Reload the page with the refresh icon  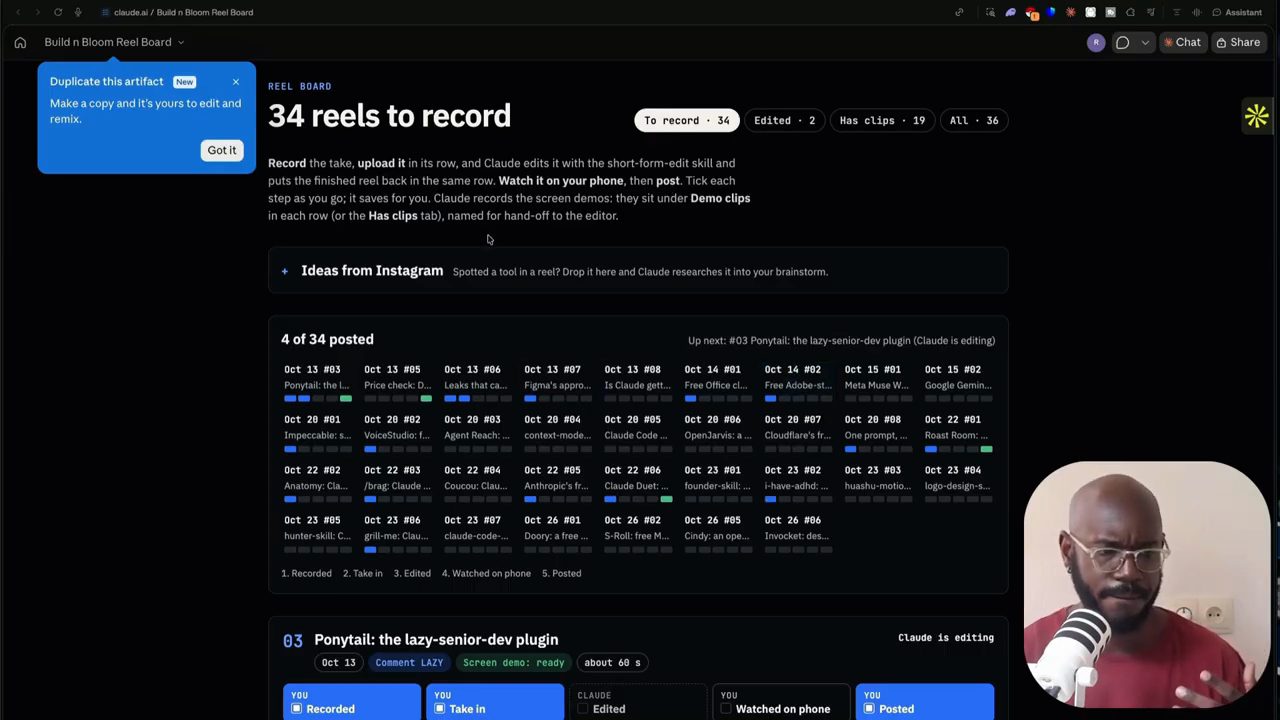click(58, 12)
